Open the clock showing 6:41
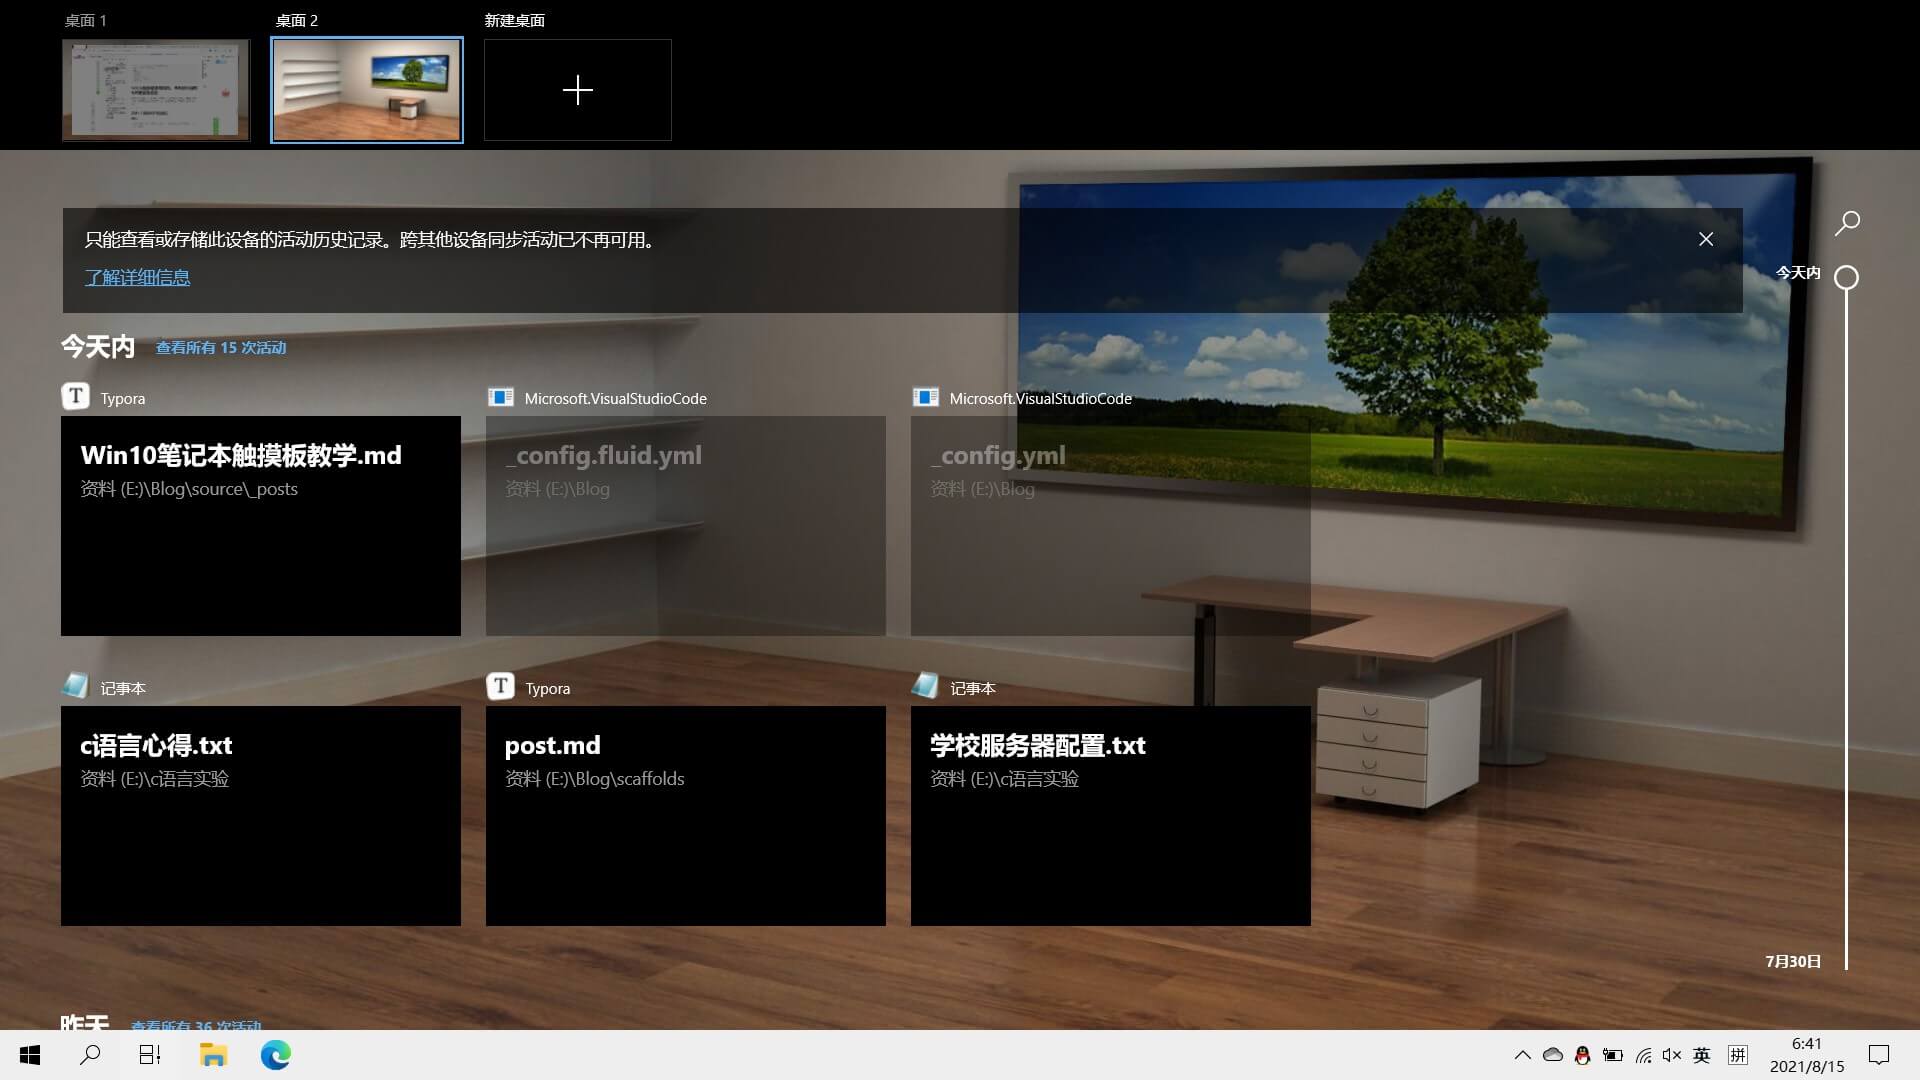The height and width of the screenshot is (1080, 1920). pos(1807,1055)
